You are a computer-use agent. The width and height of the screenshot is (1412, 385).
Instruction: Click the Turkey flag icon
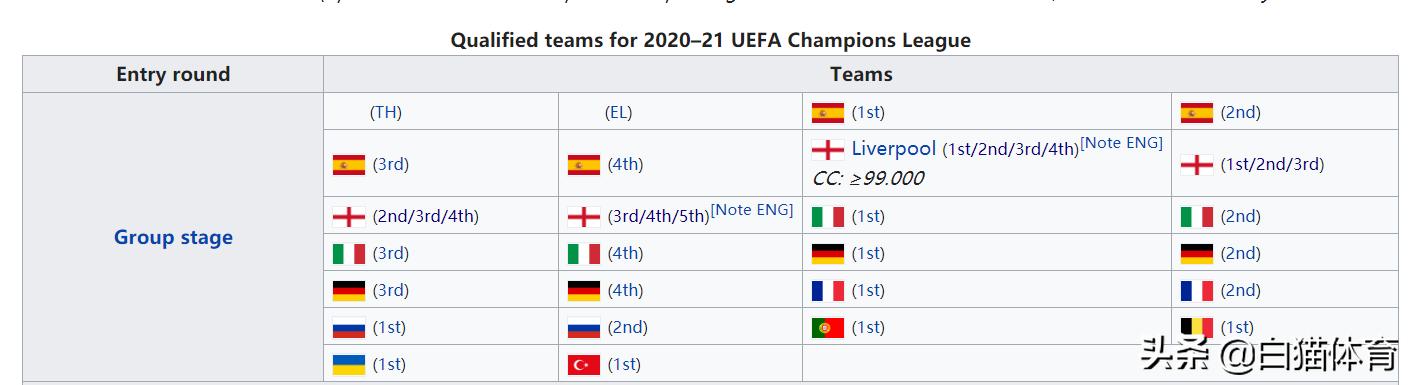pyautogui.click(x=584, y=364)
